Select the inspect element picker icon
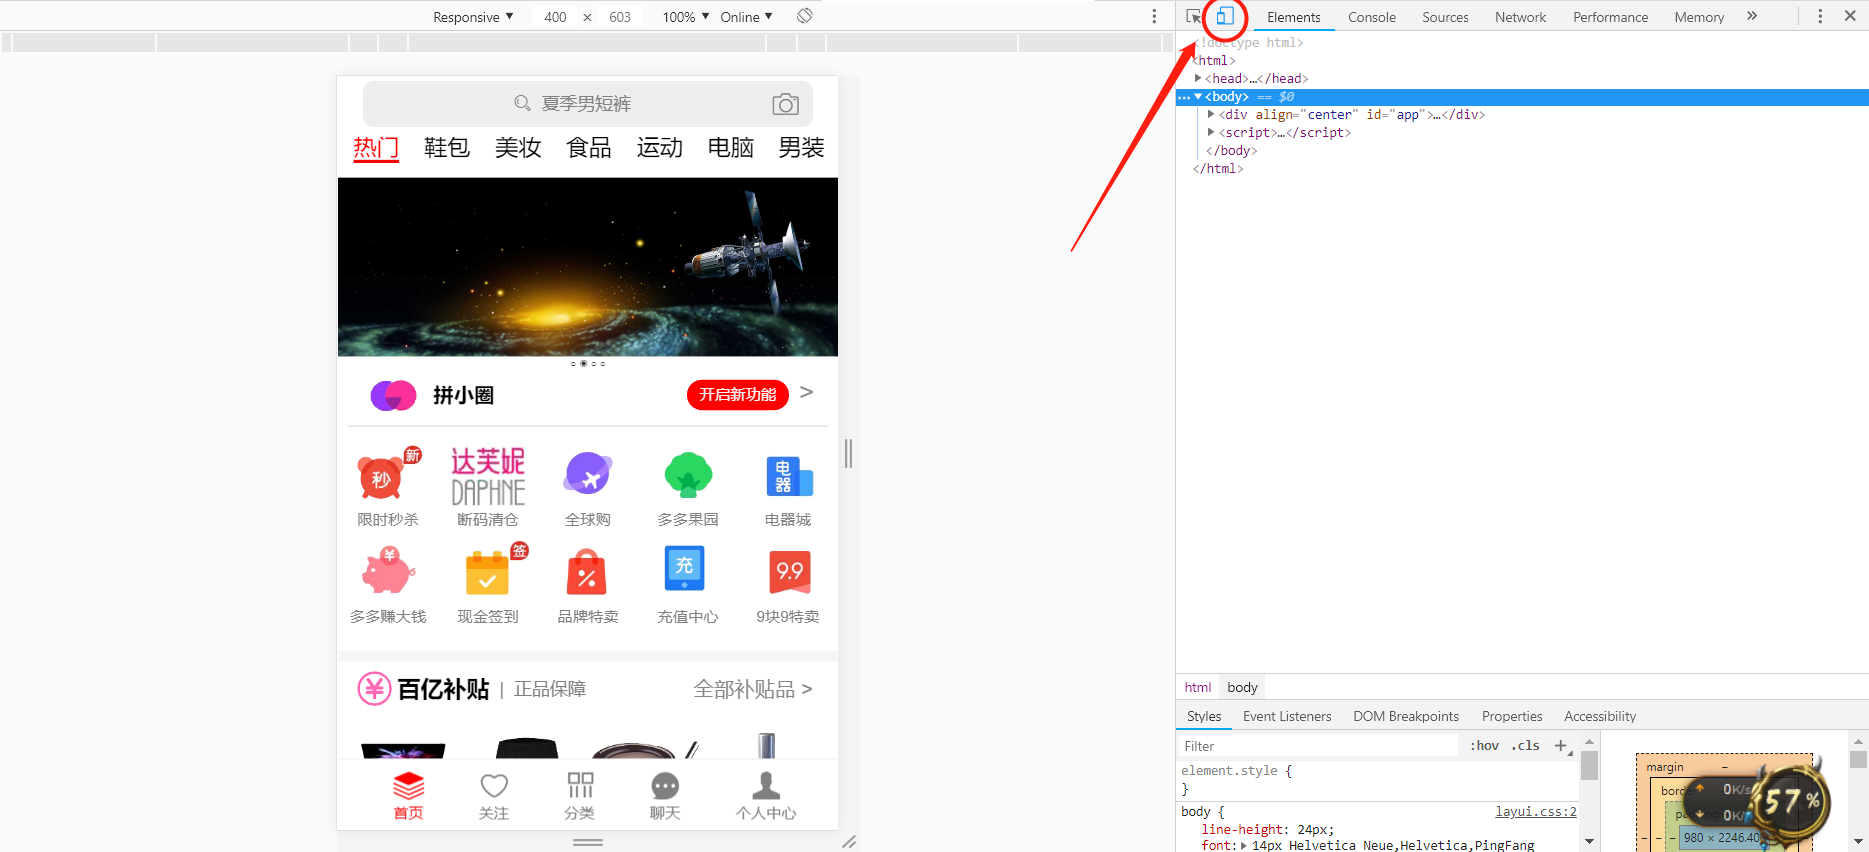 tap(1194, 16)
